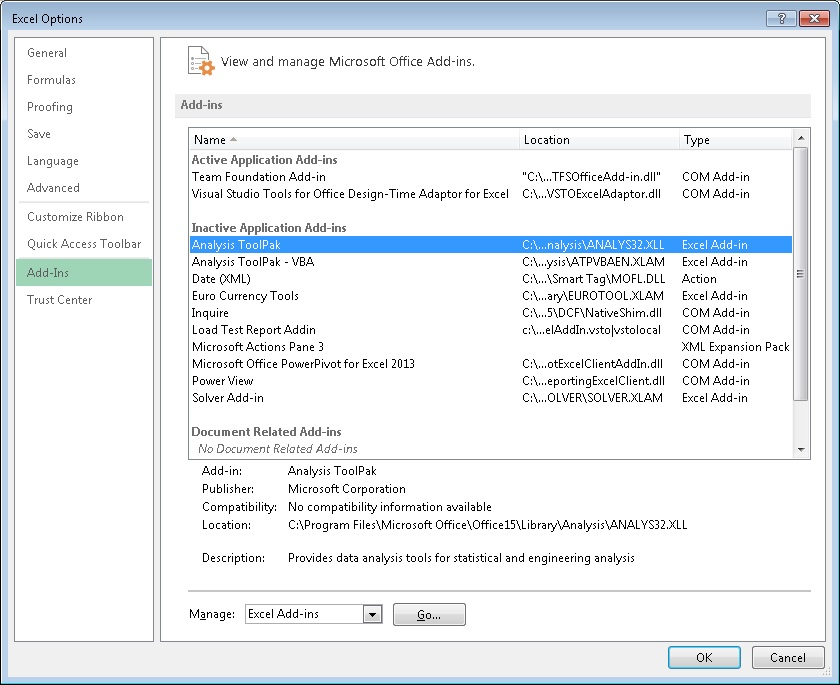Click the add-ins list scrollbar thumb
This screenshot has width=840, height=685.
[x=801, y=274]
